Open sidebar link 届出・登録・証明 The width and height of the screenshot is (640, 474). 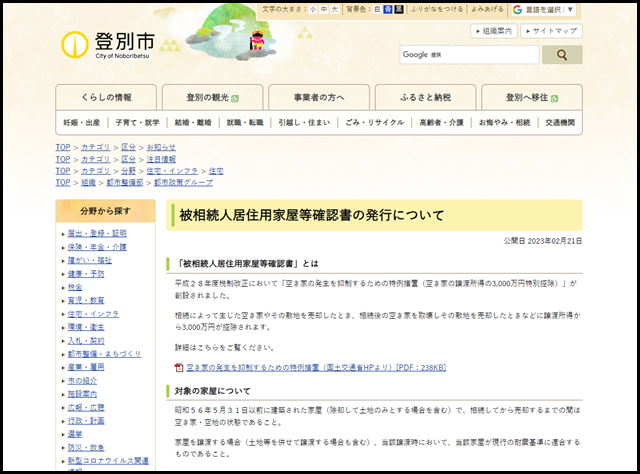point(97,234)
